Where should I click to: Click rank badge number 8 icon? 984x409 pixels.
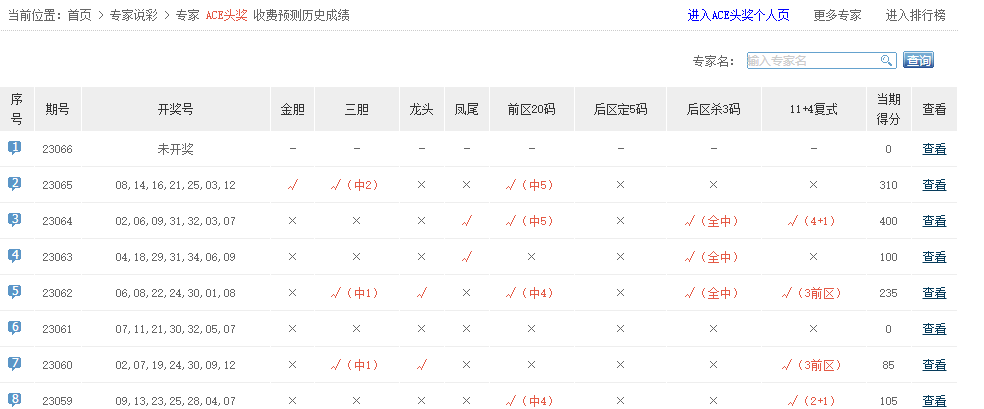point(15,400)
